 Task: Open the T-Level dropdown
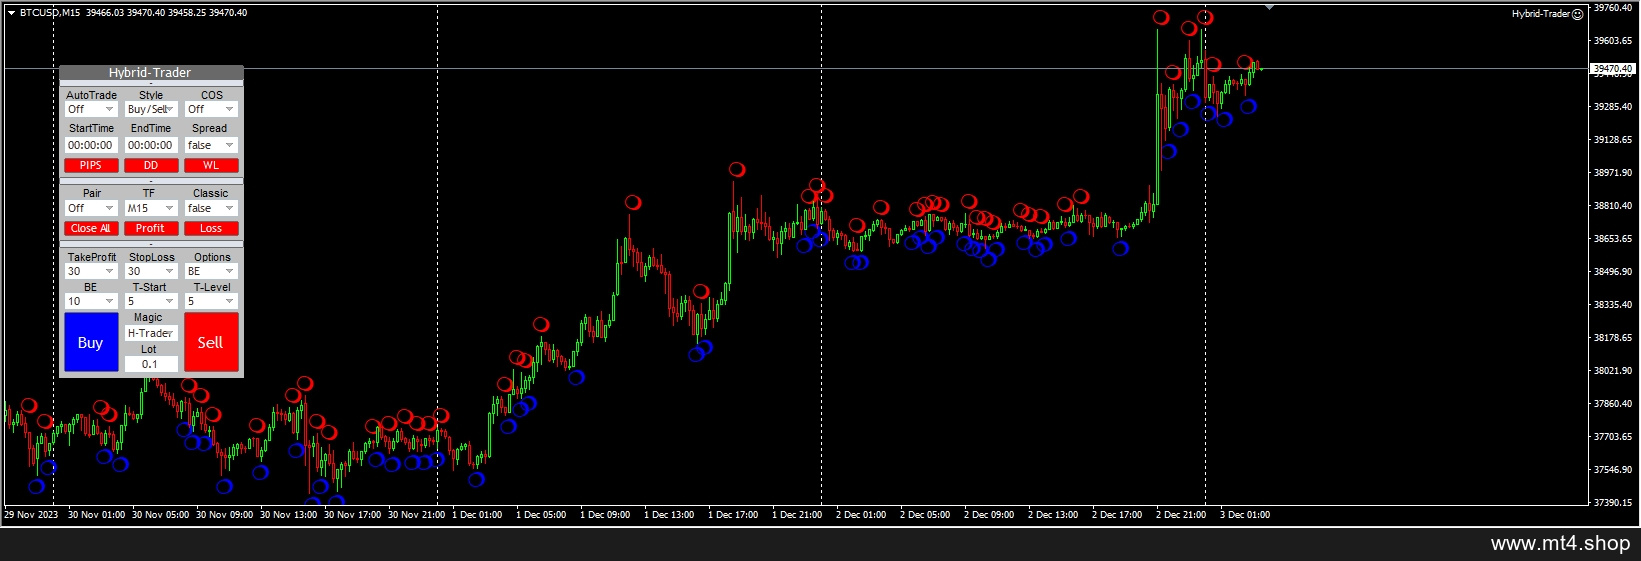(211, 301)
